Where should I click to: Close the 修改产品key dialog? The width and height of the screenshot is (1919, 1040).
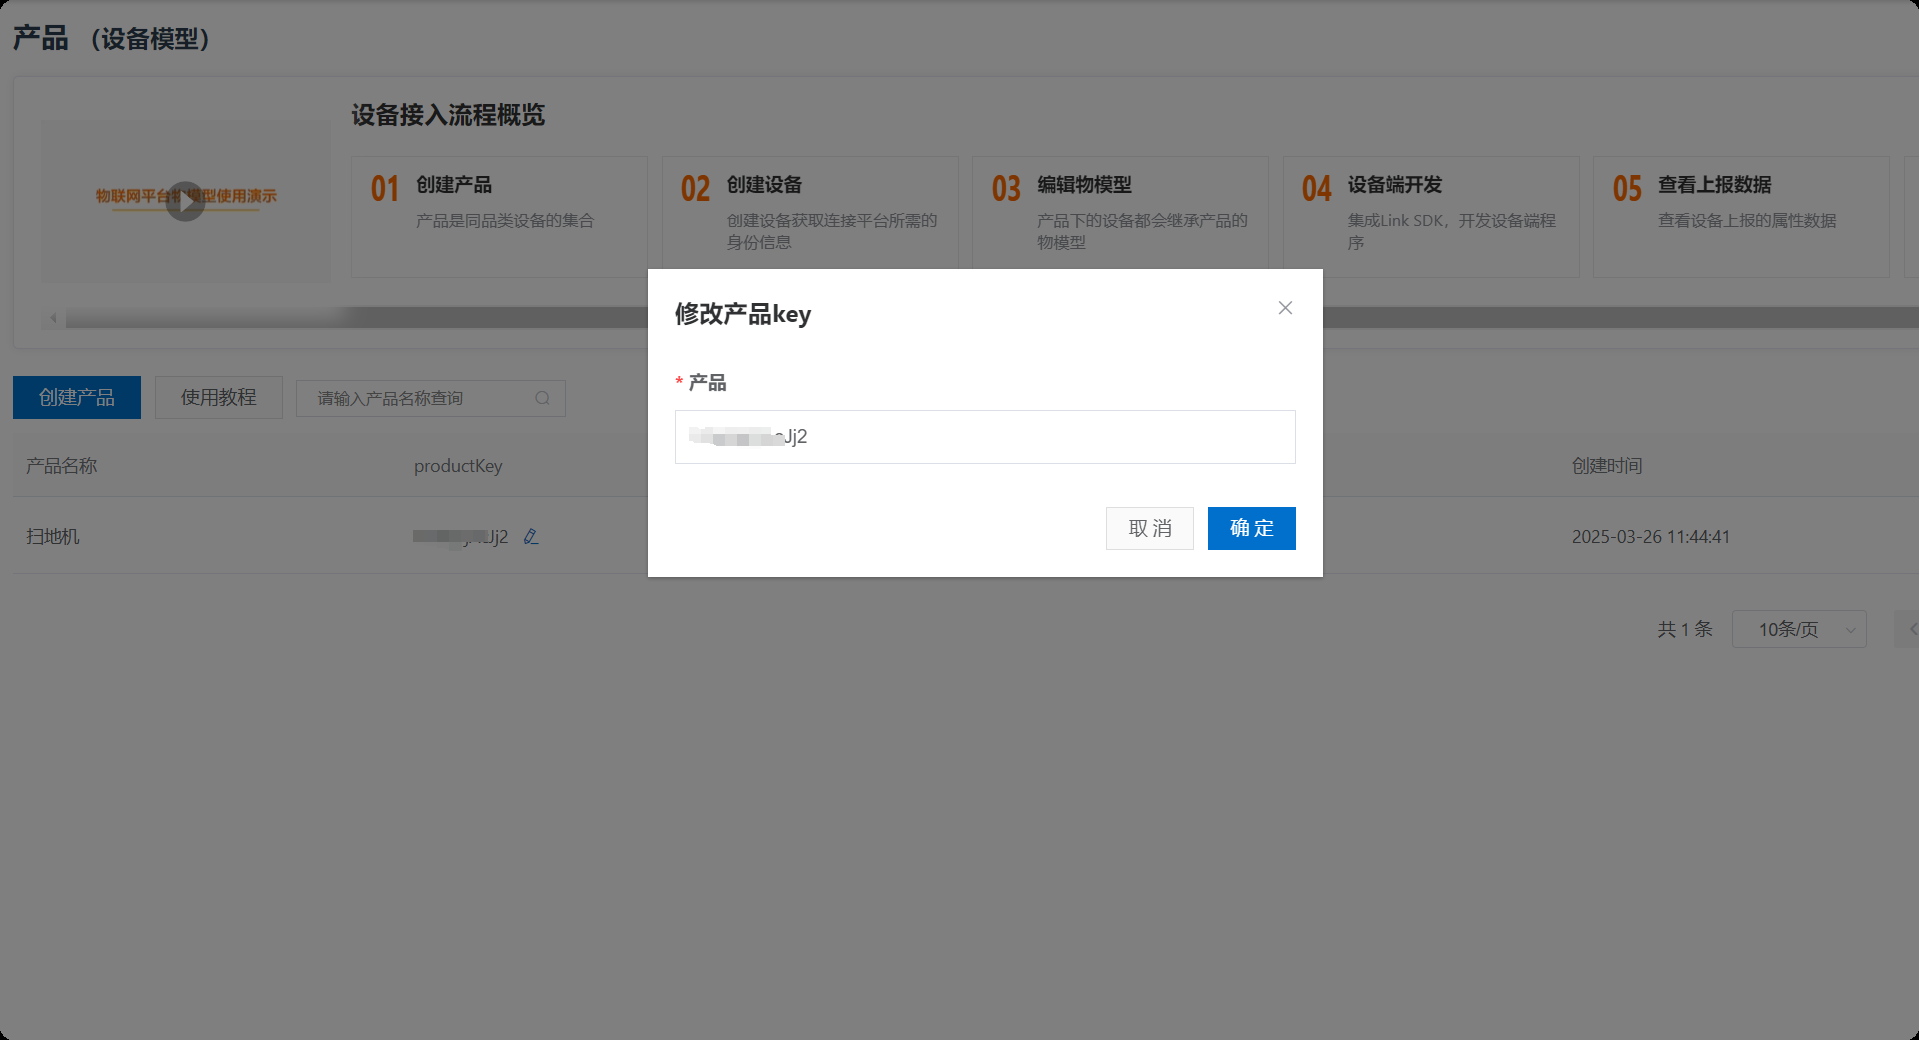point(1285,308)
